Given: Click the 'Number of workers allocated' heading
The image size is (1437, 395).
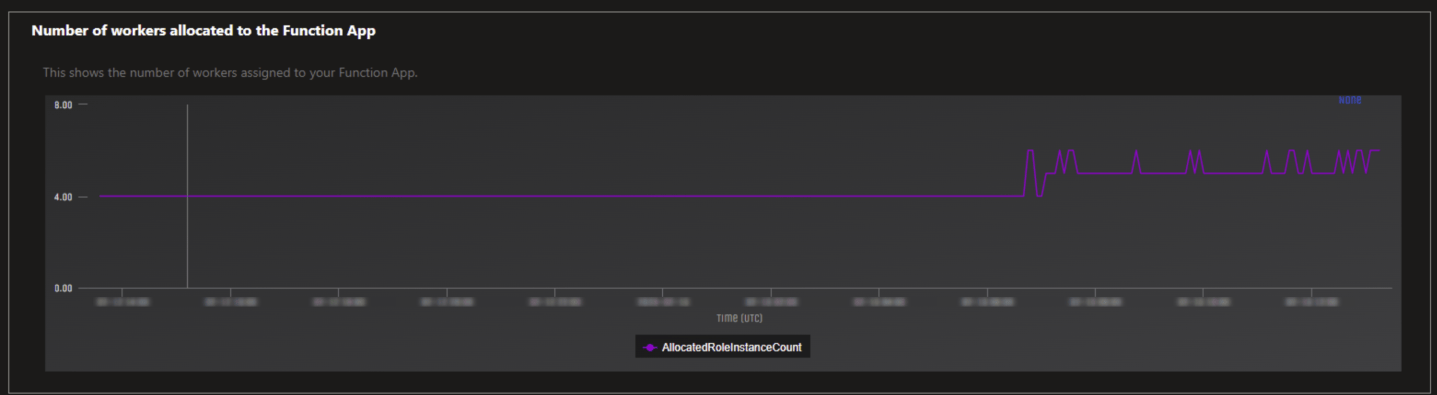Looking at the screenshot, I should pyautogui.click(x=203, y=31).
